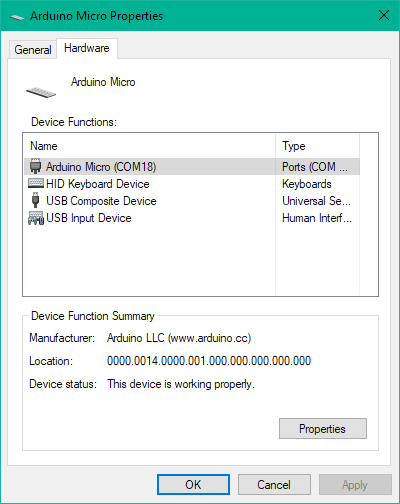Click the HID Keyboard Device icon
Screen dimensions: 400x504
35,183
